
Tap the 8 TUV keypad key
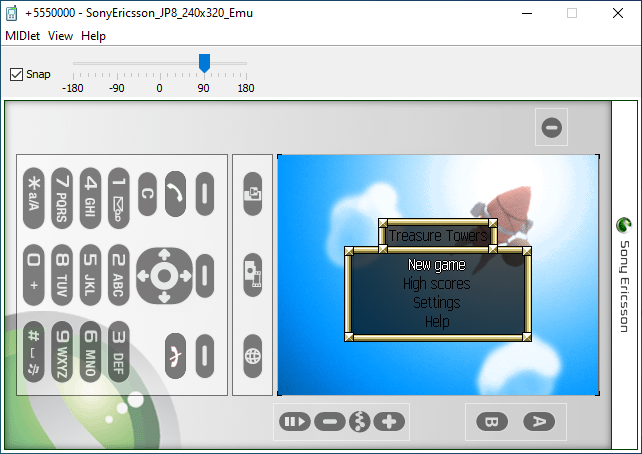pyautogui.click(x=62, y=275)
